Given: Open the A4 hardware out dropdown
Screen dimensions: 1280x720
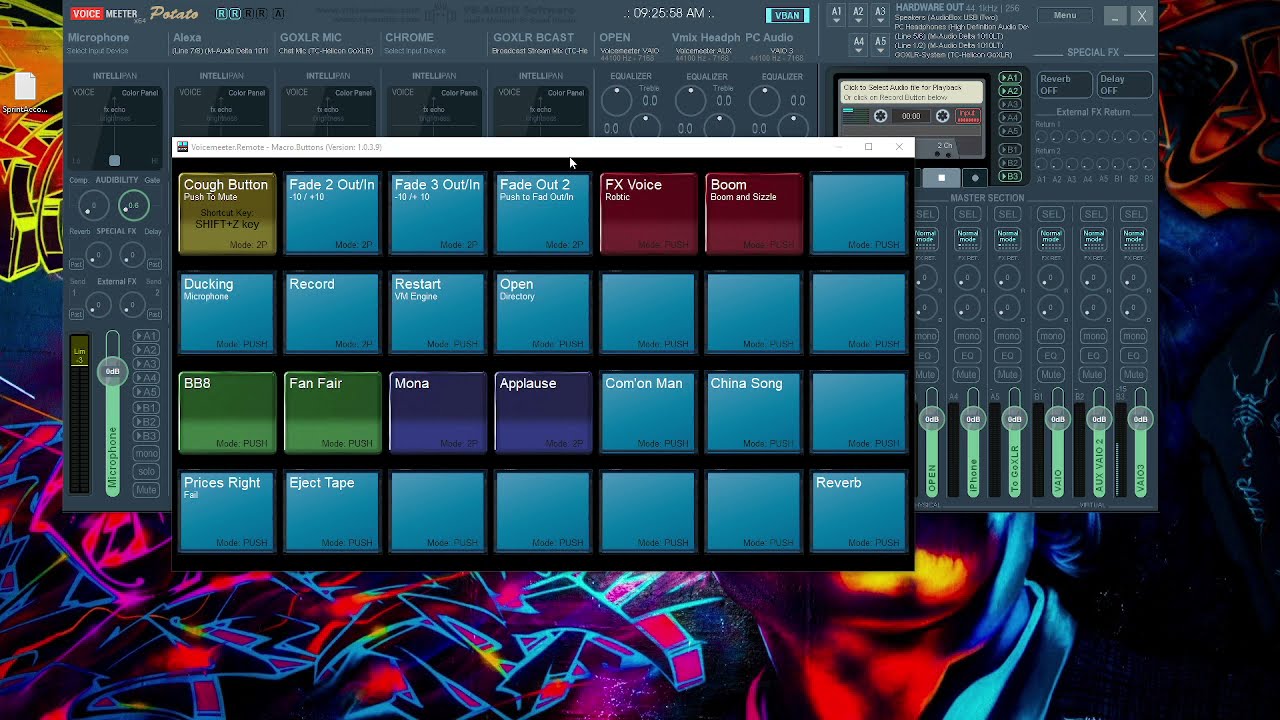Looking at the screenshot, I should click(858, 44).
